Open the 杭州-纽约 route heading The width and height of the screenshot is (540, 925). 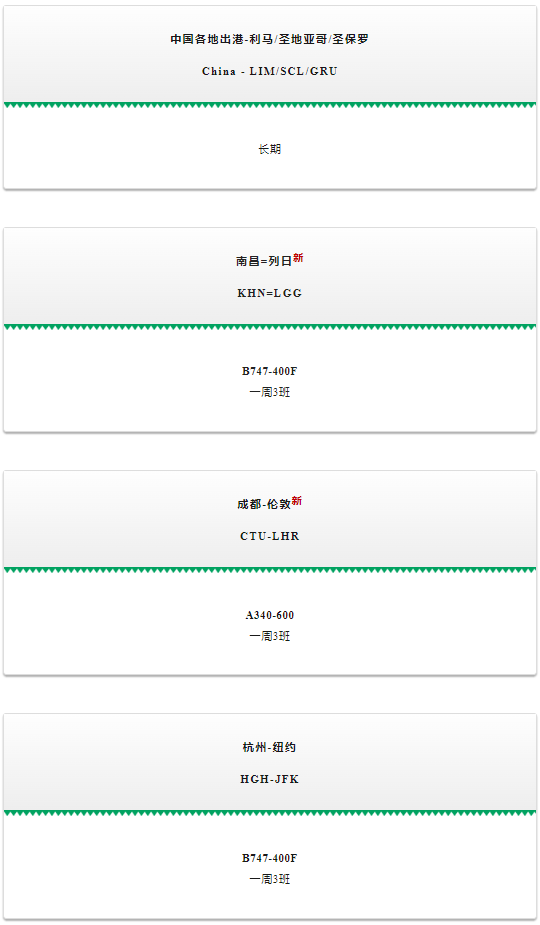[x=270, y=747]
